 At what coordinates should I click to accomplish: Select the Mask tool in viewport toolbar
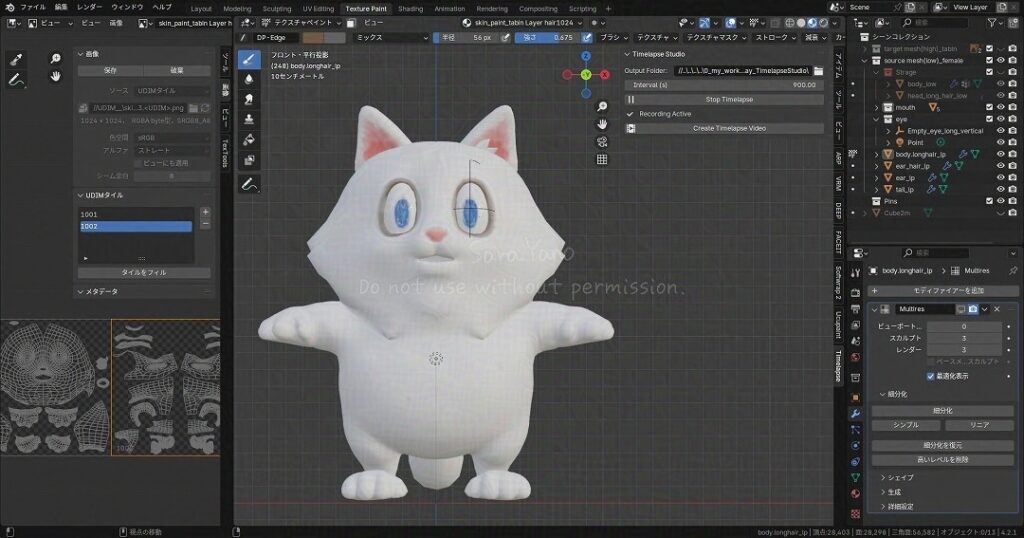tap(249, 160)
